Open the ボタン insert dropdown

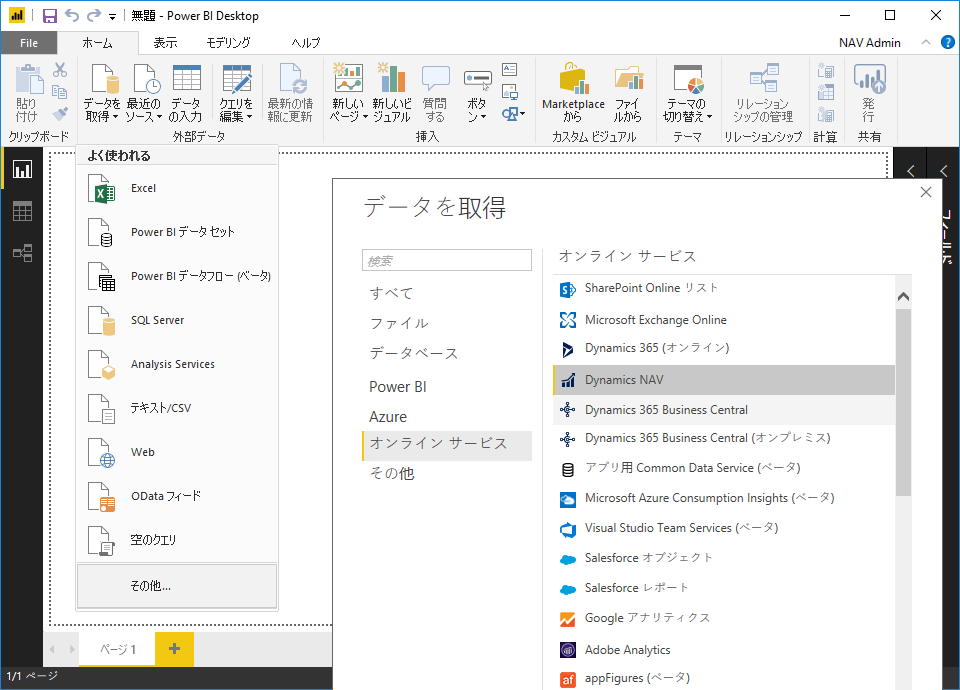(x=478, y=95)
